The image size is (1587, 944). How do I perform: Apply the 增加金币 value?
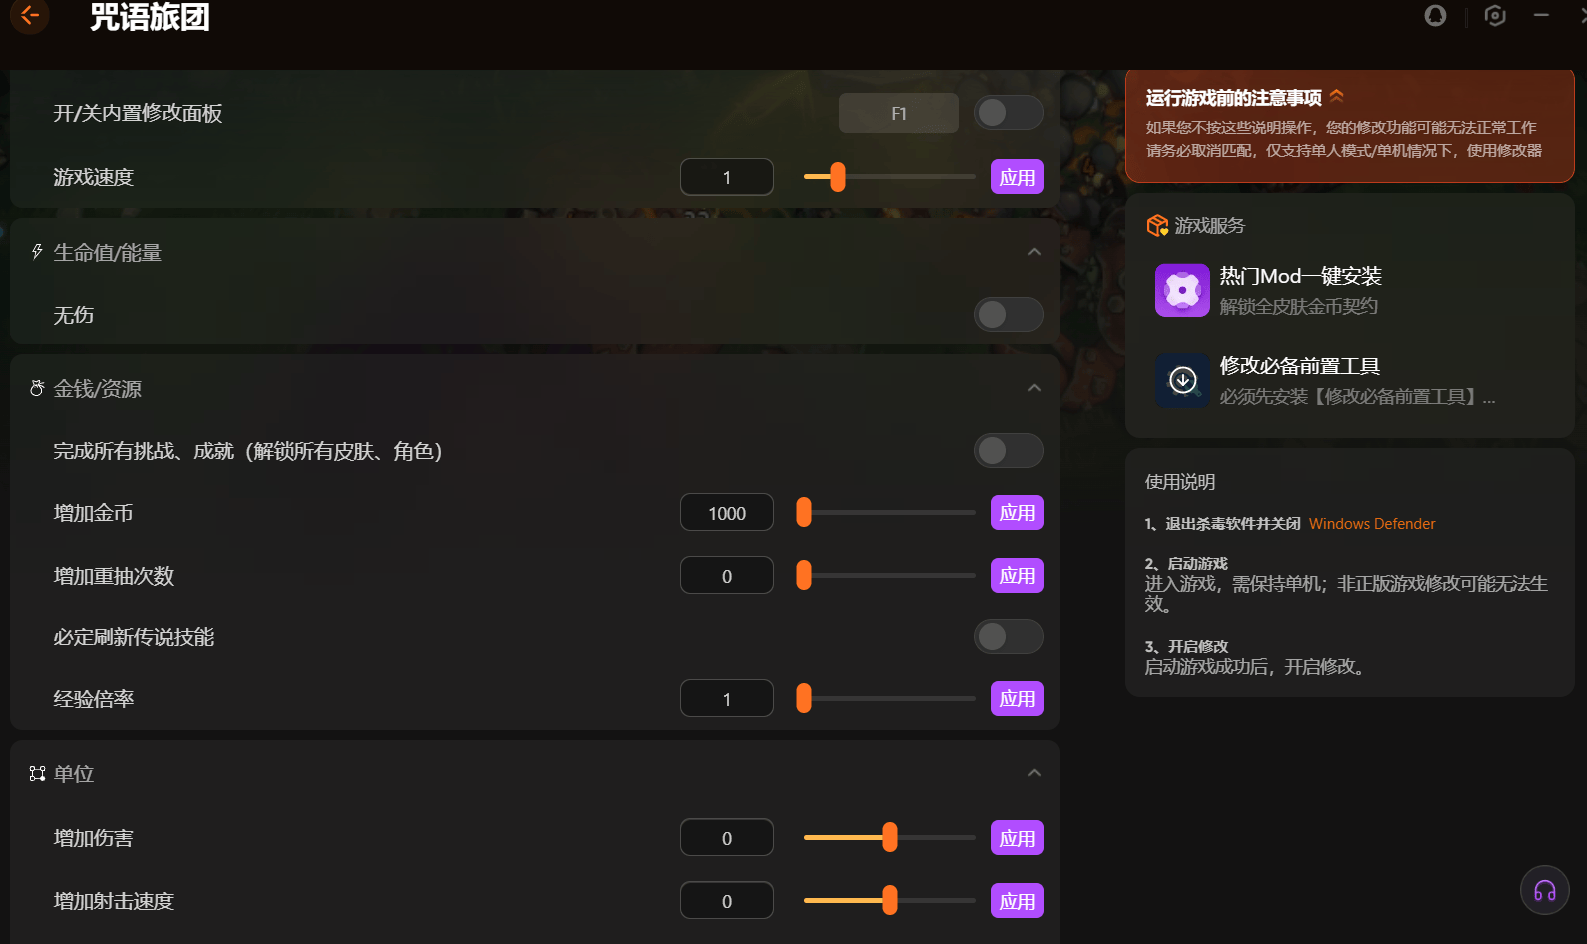click(x=1017, y=513)
